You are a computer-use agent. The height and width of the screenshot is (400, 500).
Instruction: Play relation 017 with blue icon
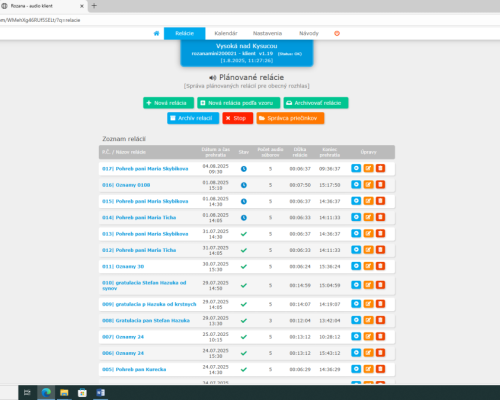point(356,168)
